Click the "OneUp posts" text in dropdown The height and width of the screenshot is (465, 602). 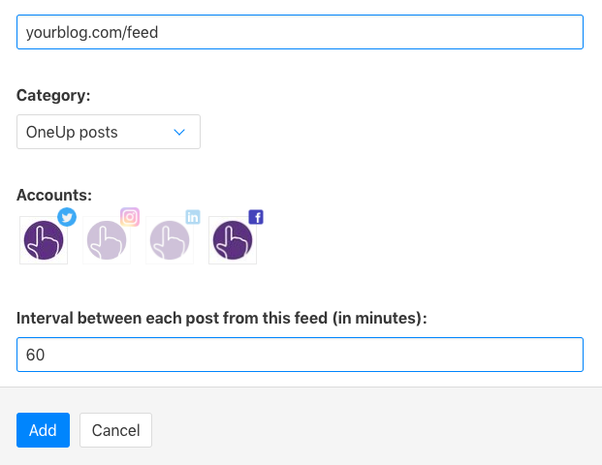72,132
